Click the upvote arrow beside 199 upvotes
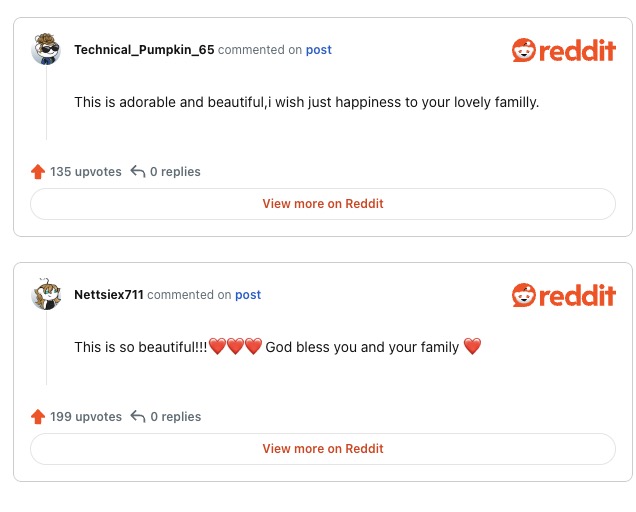Image resolution: width=636 pixels, height=512 pixels. coord(38,417)
